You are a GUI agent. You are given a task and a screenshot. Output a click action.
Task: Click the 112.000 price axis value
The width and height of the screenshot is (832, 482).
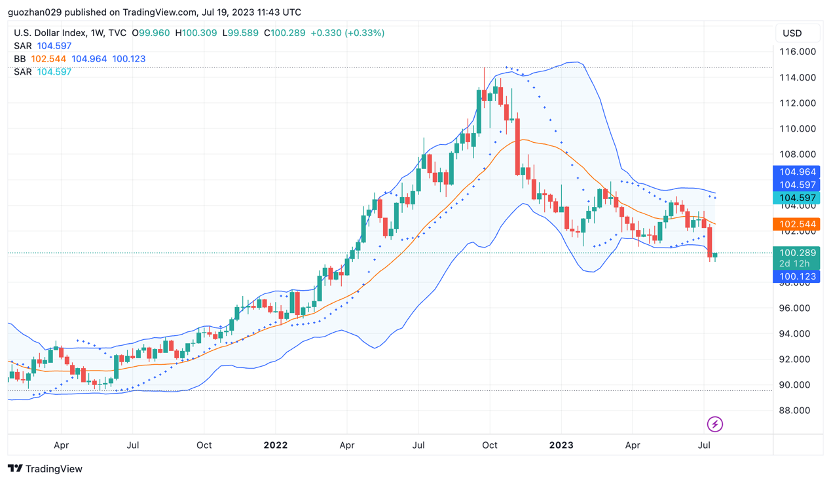(x=797, y=103)
